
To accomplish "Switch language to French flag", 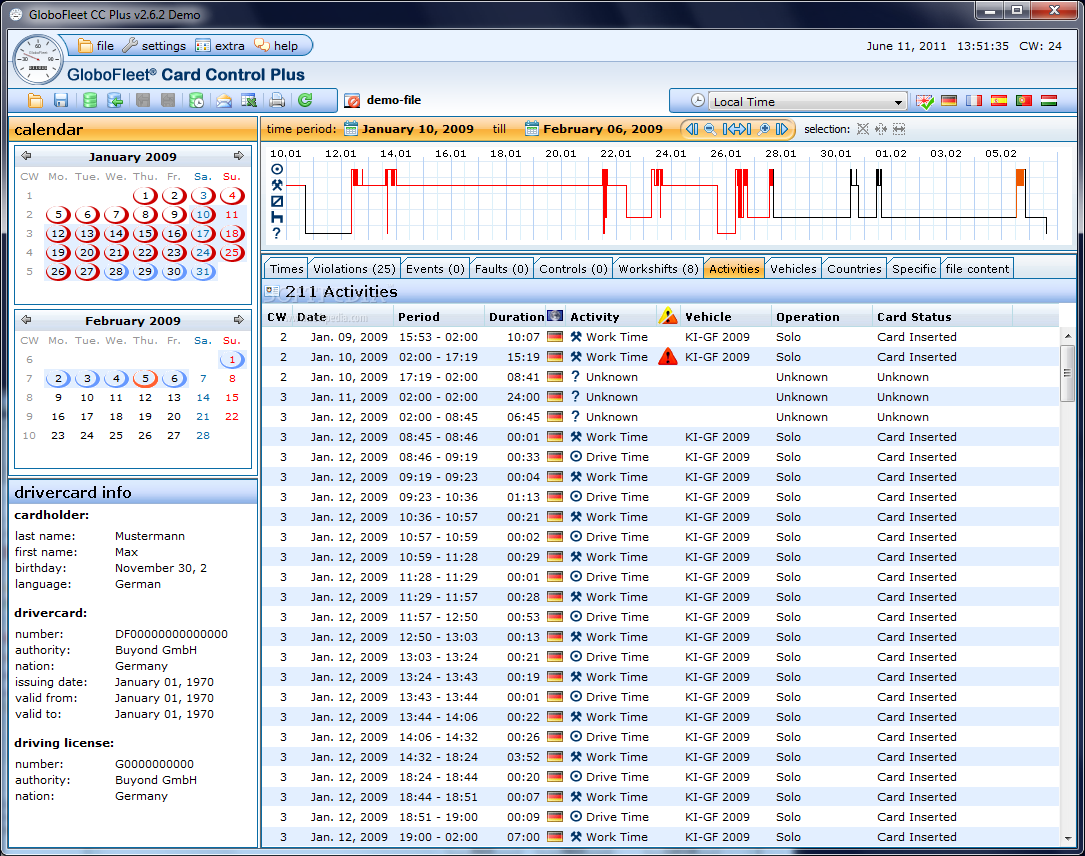I will (974, 101).
